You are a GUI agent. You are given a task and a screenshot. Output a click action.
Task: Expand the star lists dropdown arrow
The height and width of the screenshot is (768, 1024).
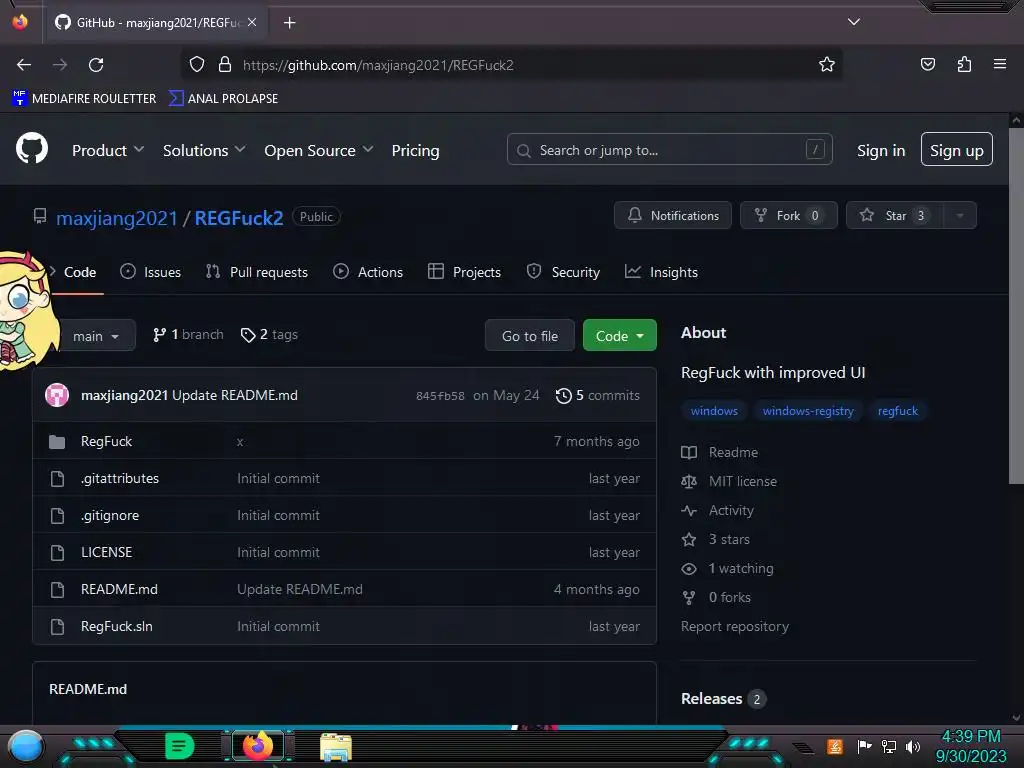click(960, 216)
